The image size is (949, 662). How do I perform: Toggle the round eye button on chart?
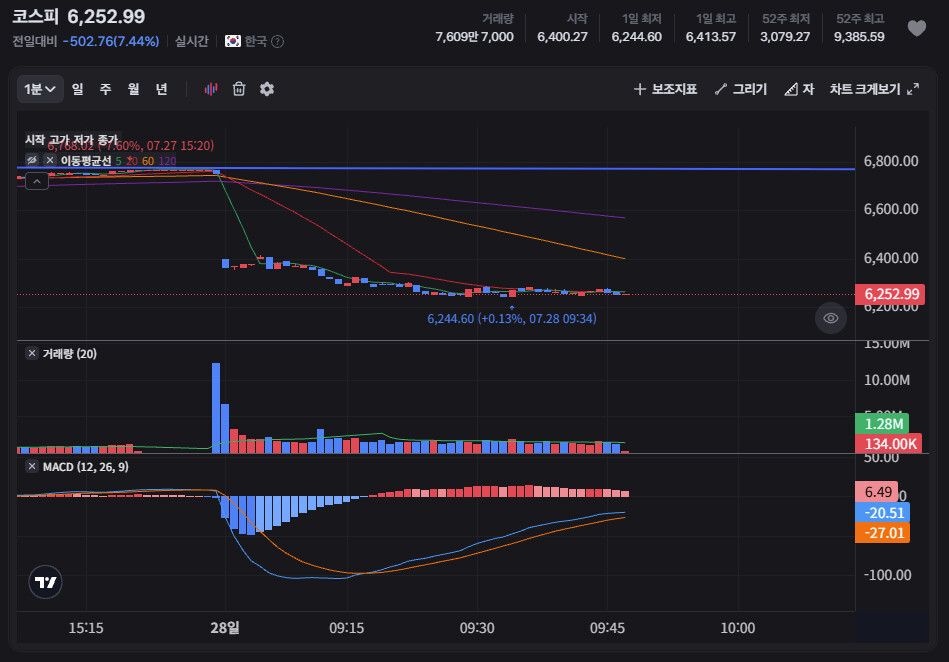830,318
